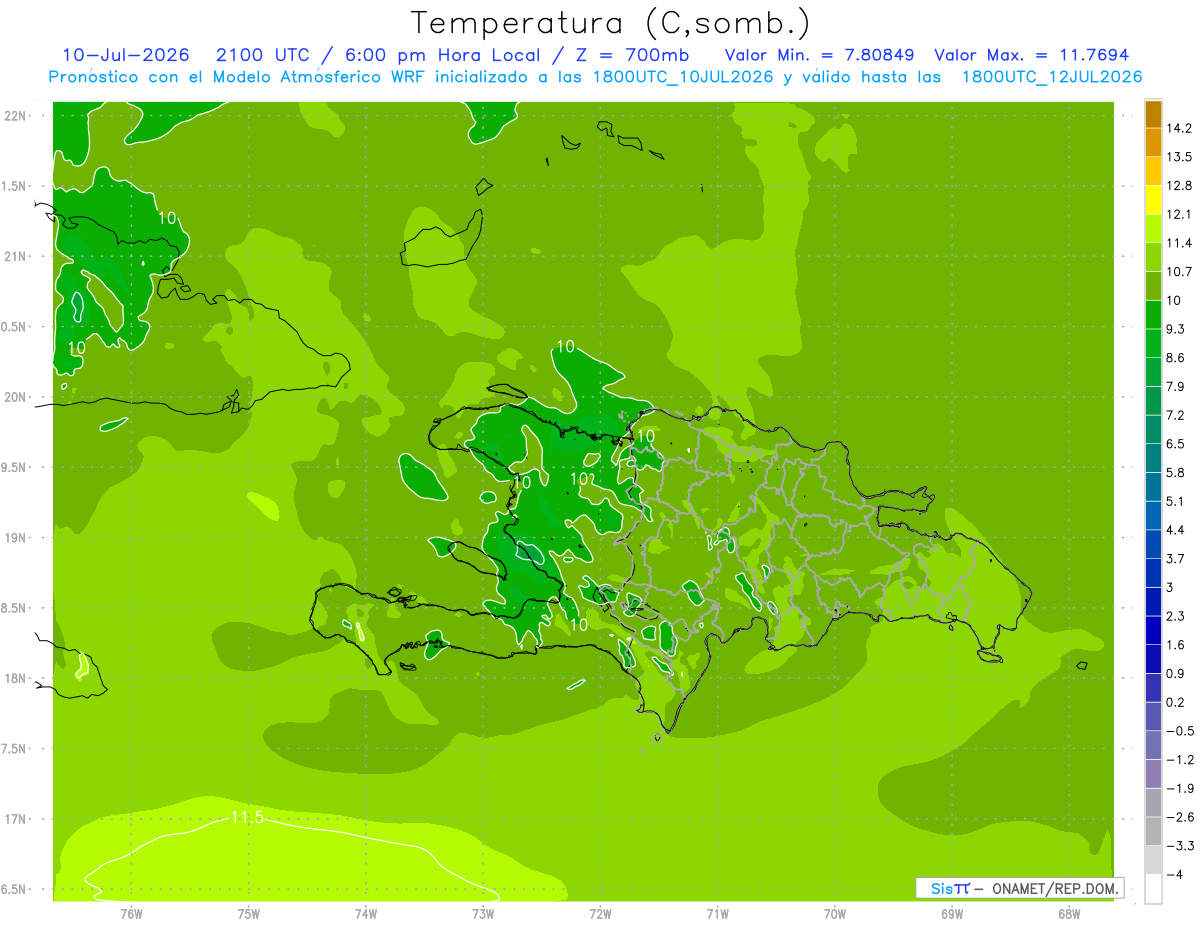Click the '11.5' contour label
Viewport: 1200px width, 927px height.
(x=246, y=818)
